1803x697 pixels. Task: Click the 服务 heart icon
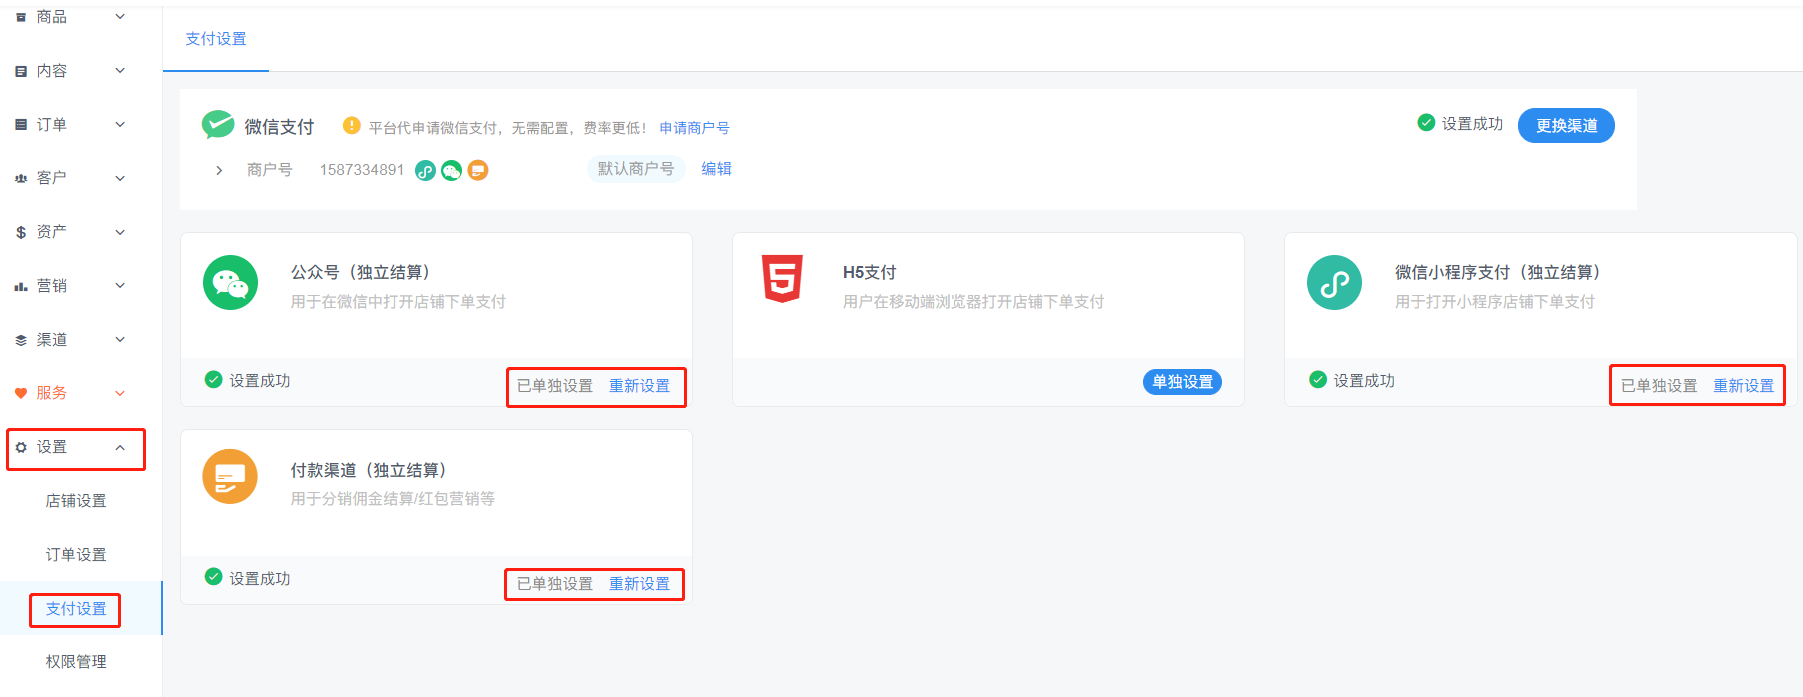pyautogui.click(x=21, y=393)
